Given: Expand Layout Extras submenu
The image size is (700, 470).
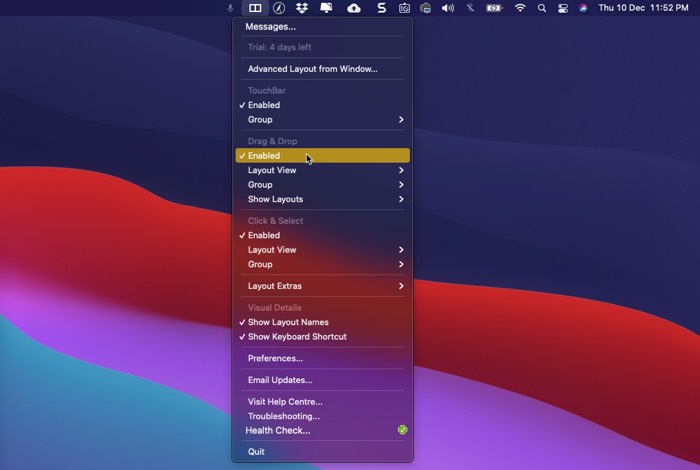Looking at the screenshot, I should 322,286.
